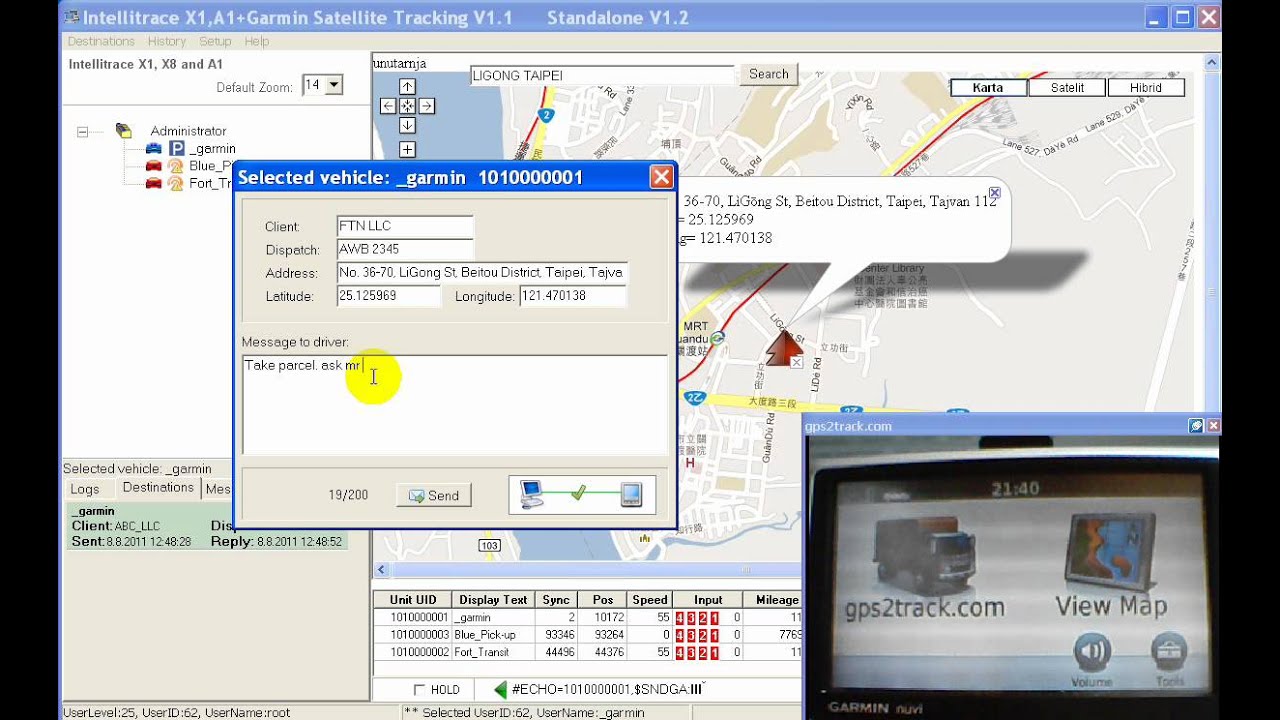Pan the map down with the arrow
1280x720 pixels.
pyautogui.click(x=407, y=125)
